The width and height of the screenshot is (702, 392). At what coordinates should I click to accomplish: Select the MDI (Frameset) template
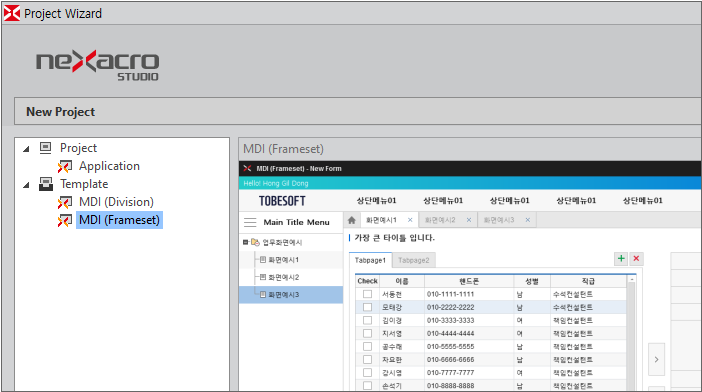click(119, 220)
